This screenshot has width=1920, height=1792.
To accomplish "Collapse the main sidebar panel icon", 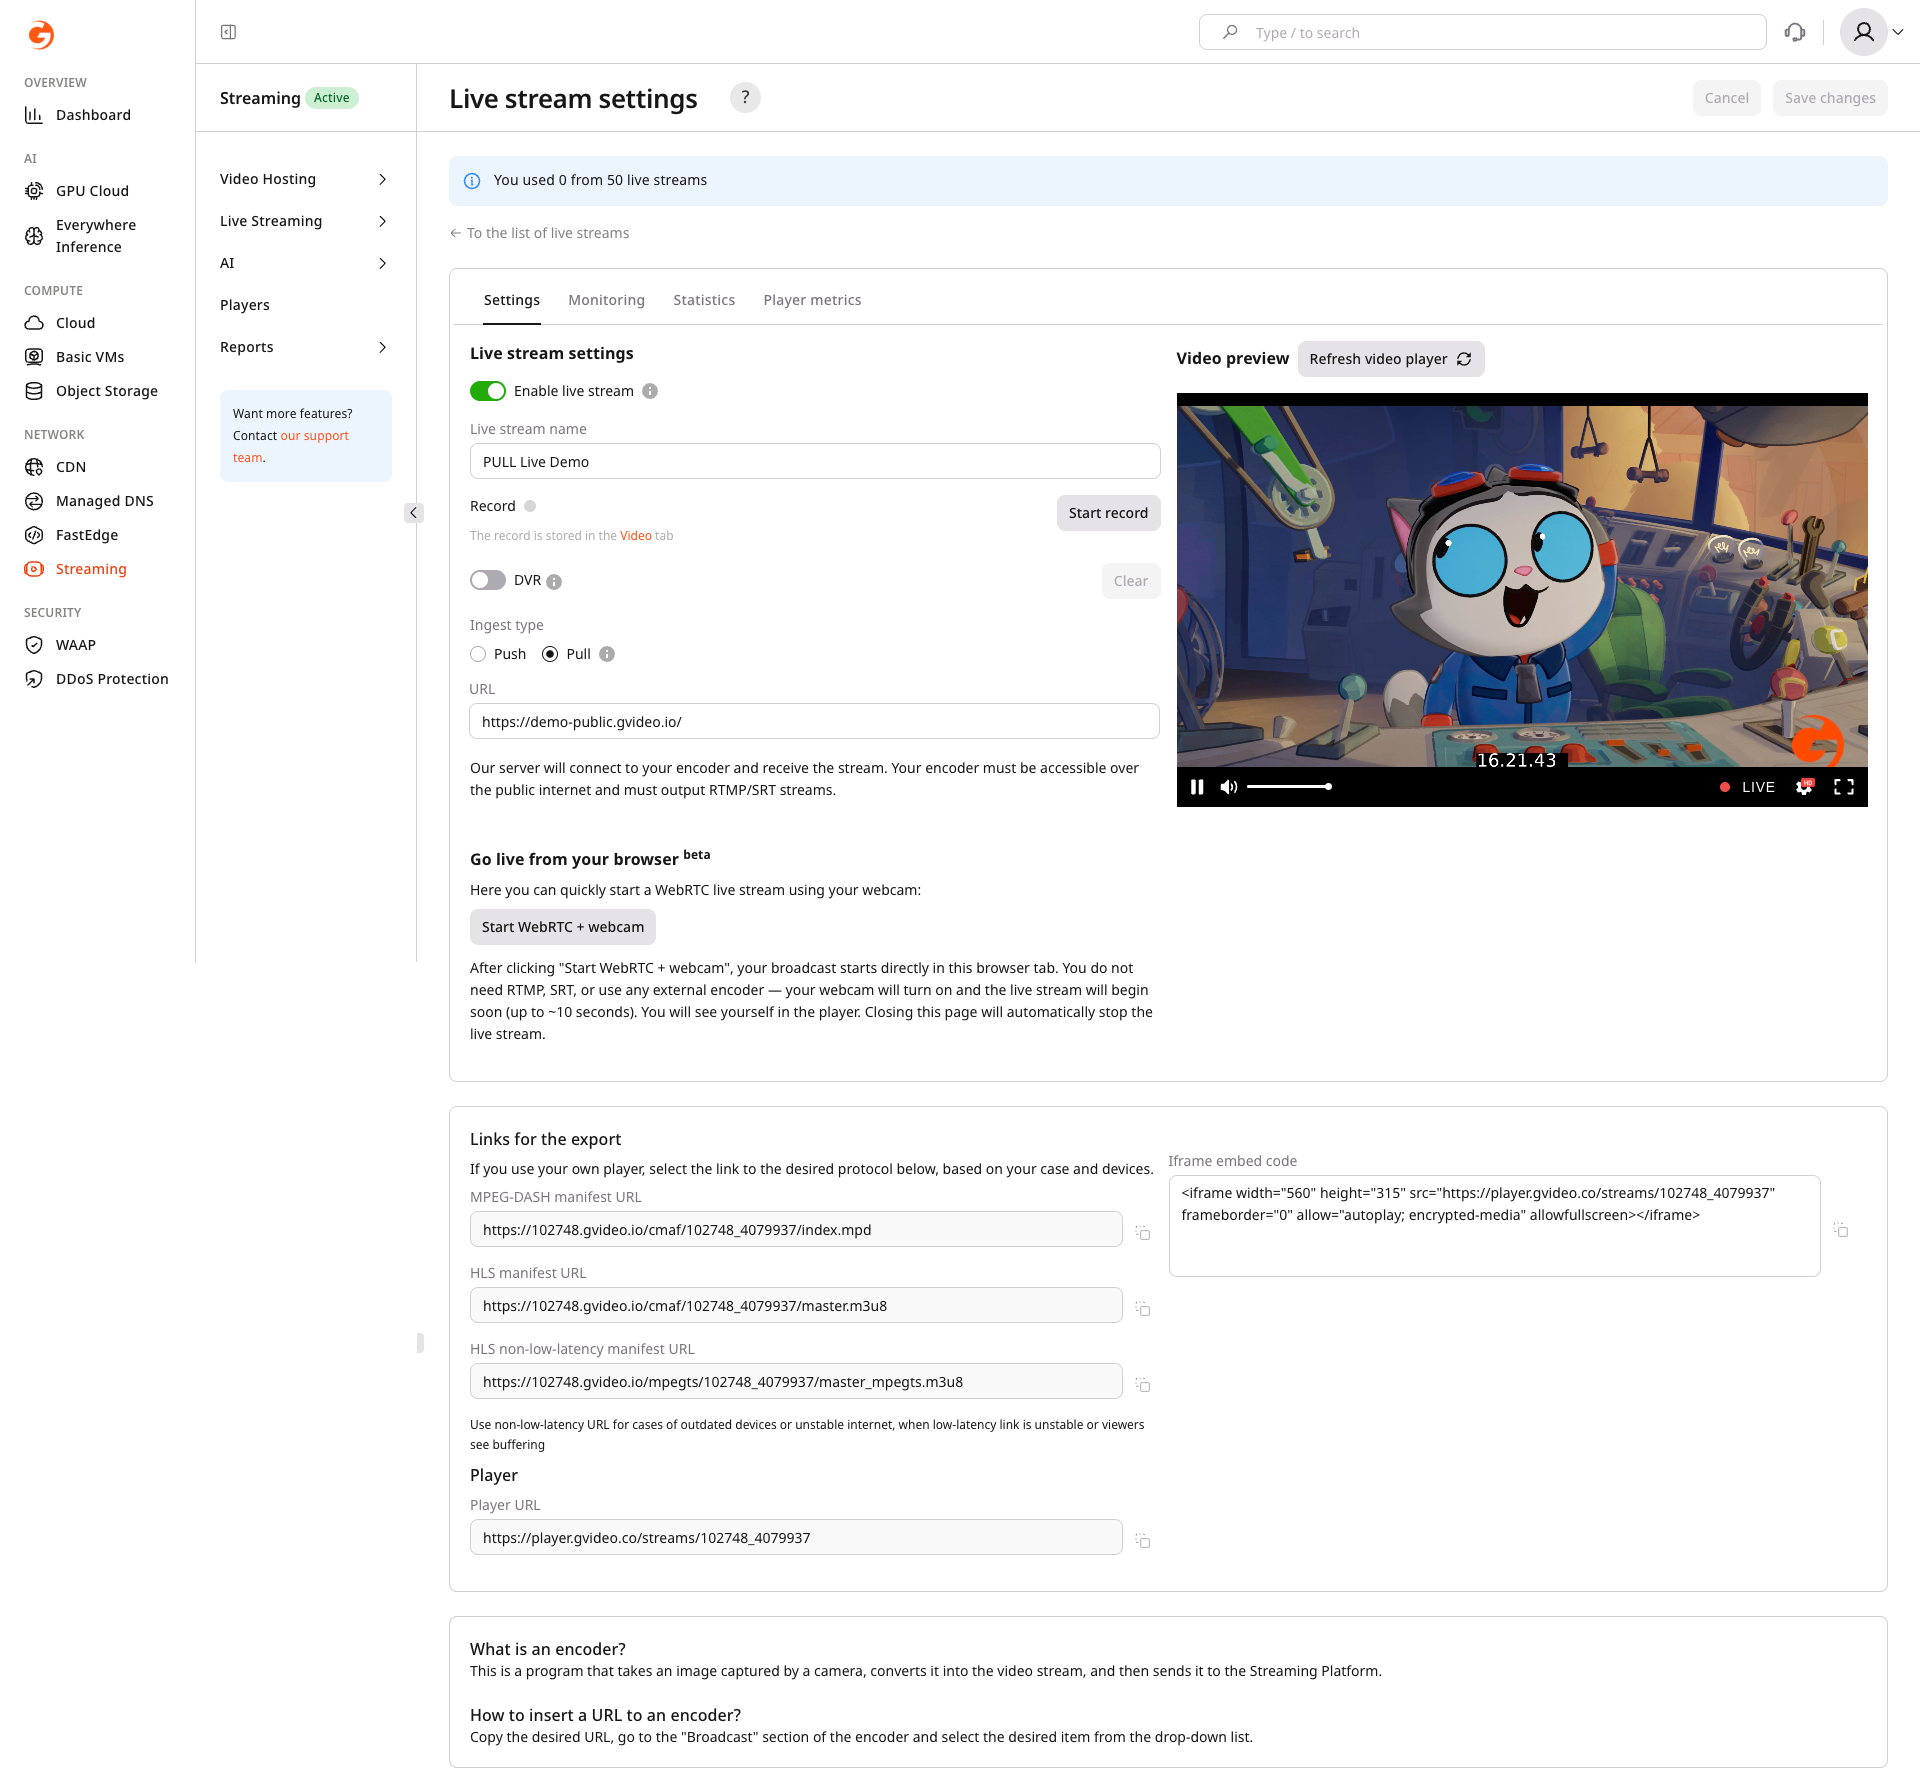I will click(x=228, y=32).
